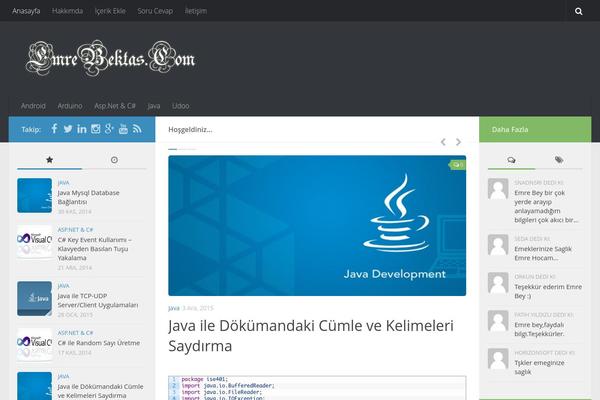This screenshot has height=400, width=600.
Task: Open comment Emeklerinize Sağlık Emre Hocam
Action: tap(543, 253)
